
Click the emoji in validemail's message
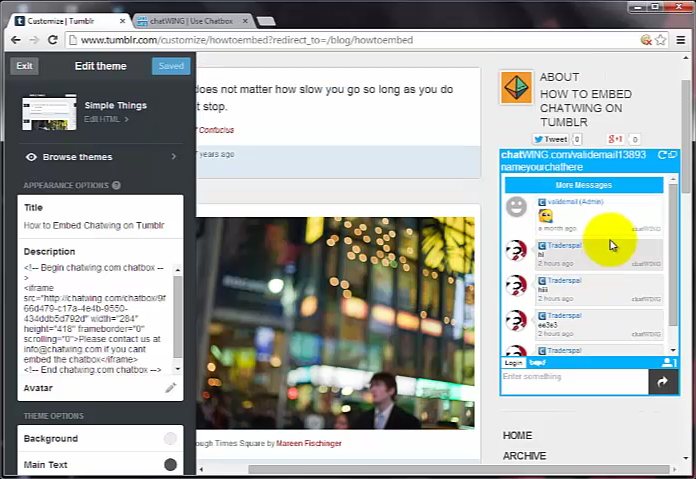coord(546,216)
